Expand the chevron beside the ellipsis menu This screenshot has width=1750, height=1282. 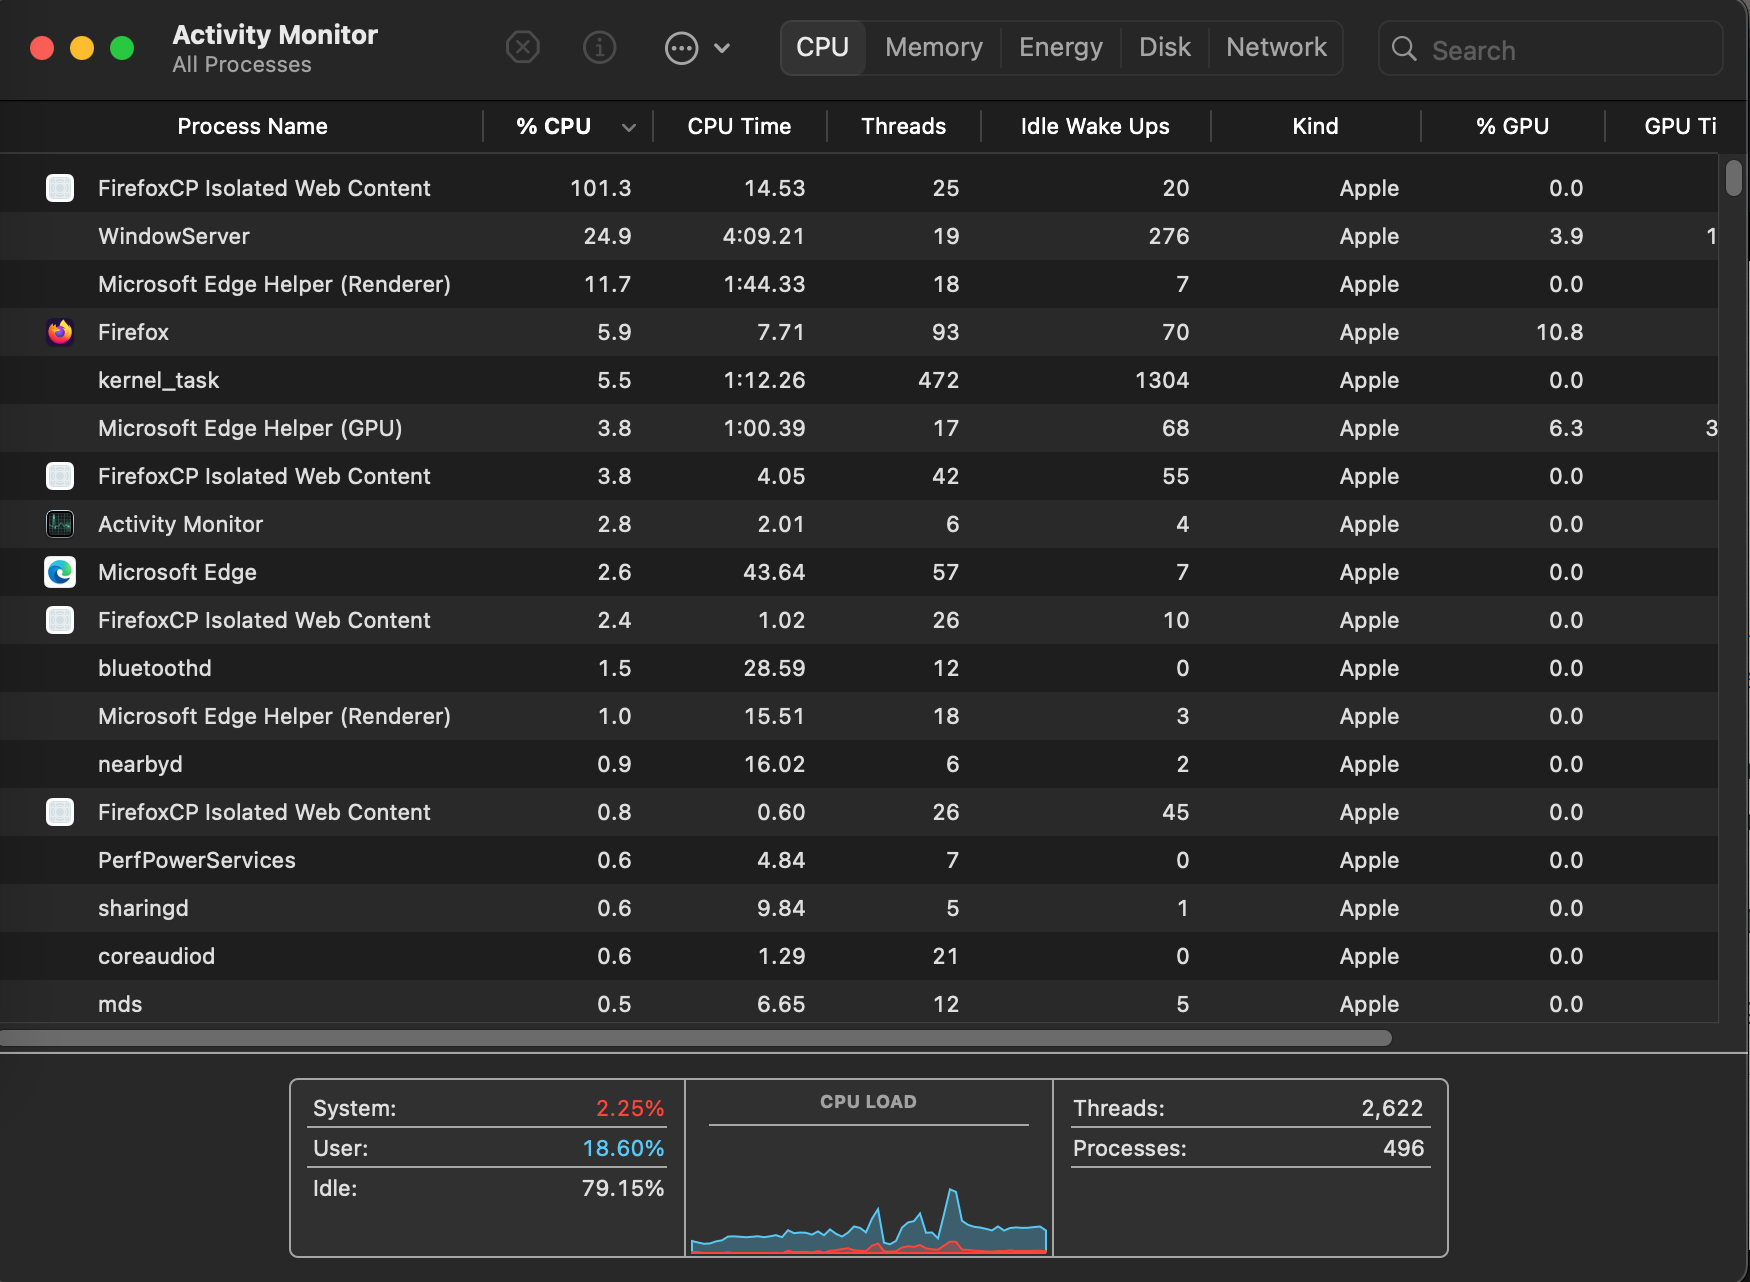click(x=722, y=48)
